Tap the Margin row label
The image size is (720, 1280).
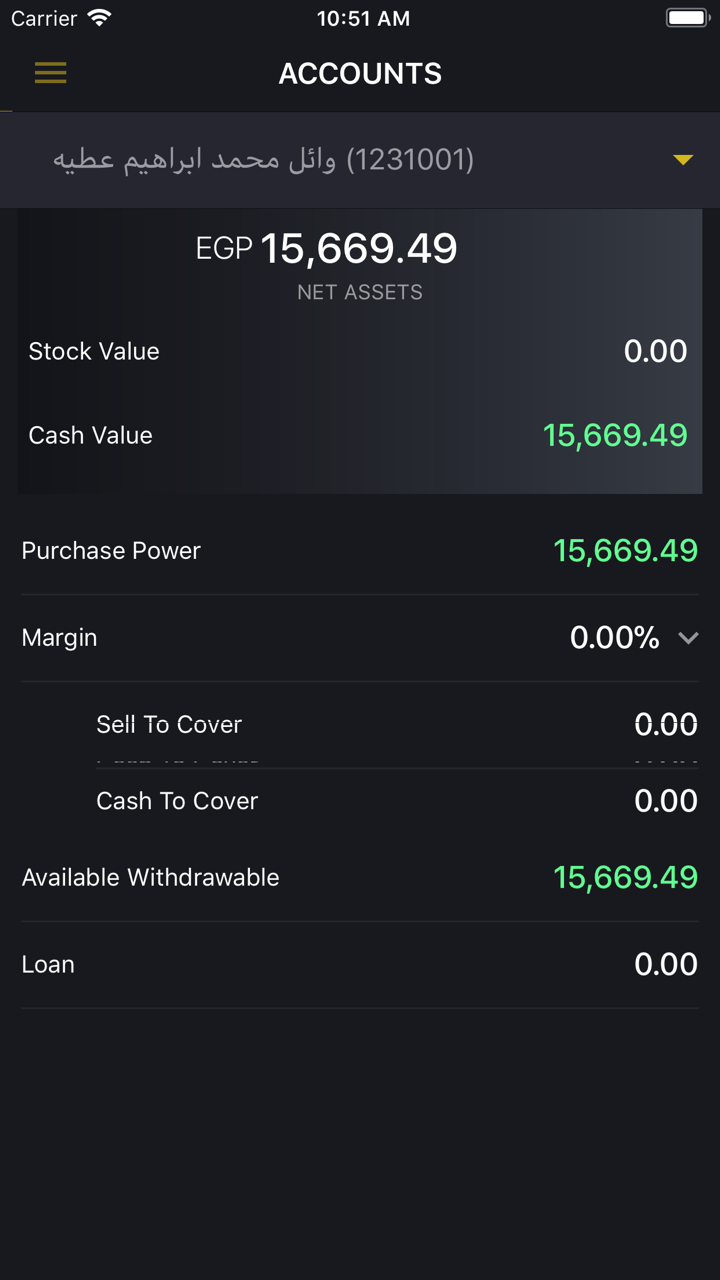pos(59,638)
